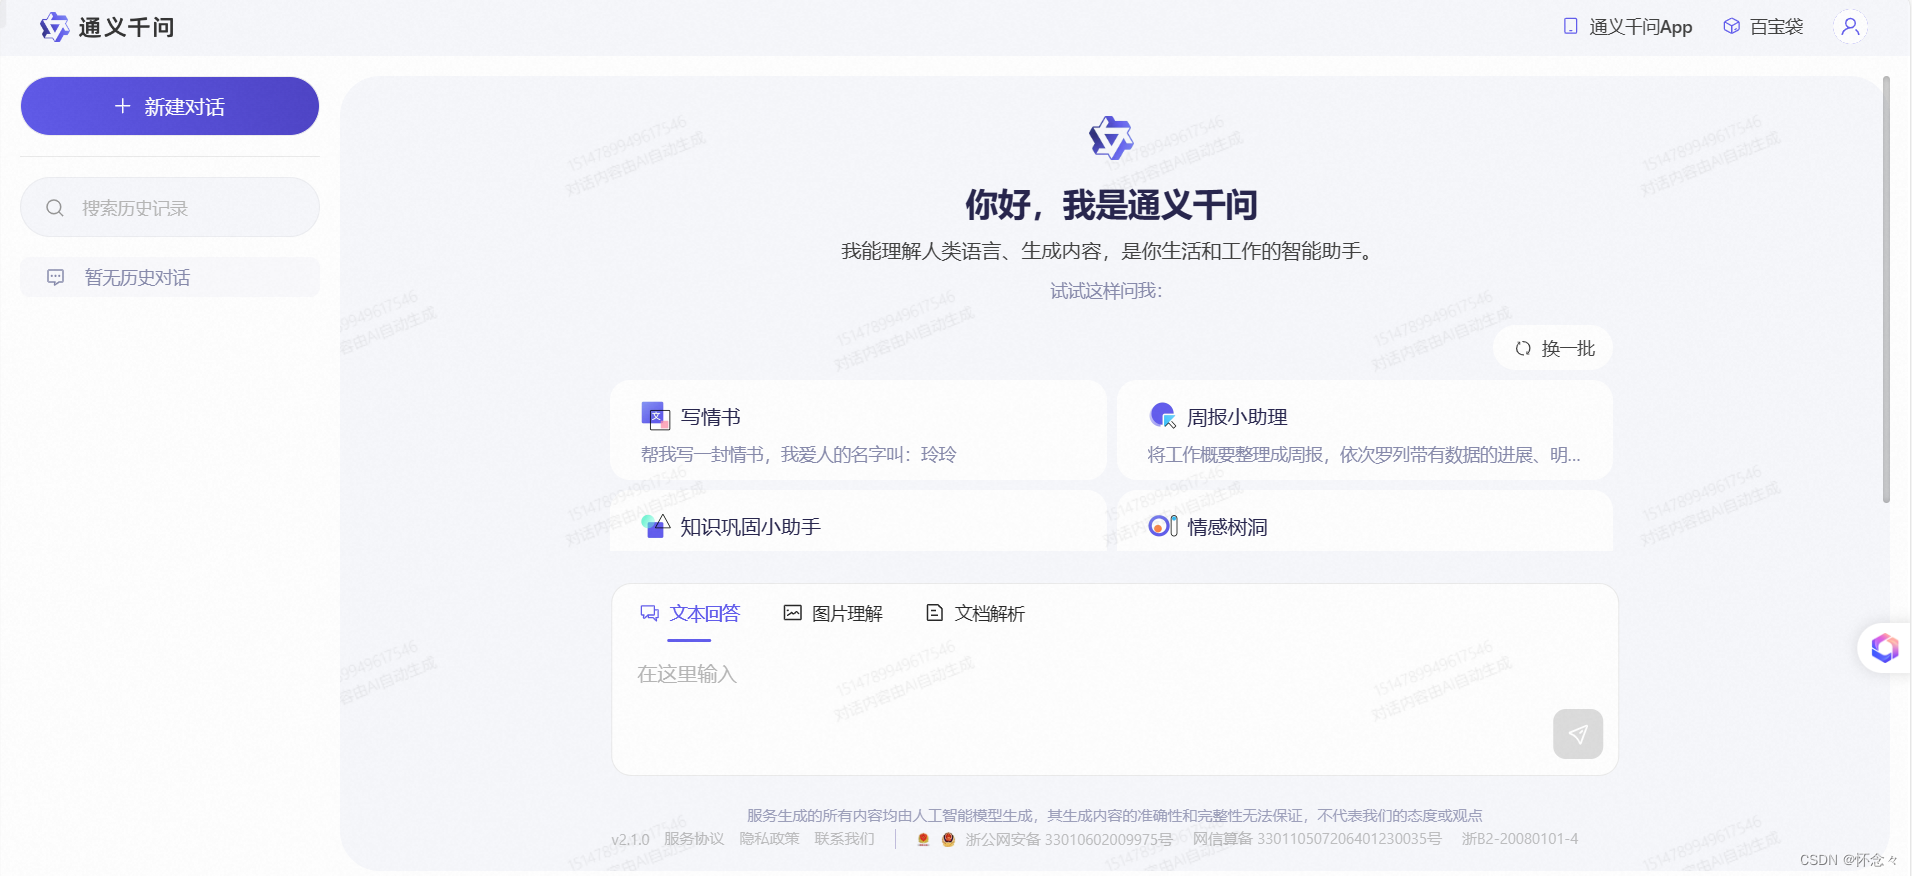The height and width of the screenshot is (876, 1912).
Task: Open the 百宝袋 toolbox
Action: 1763,27
